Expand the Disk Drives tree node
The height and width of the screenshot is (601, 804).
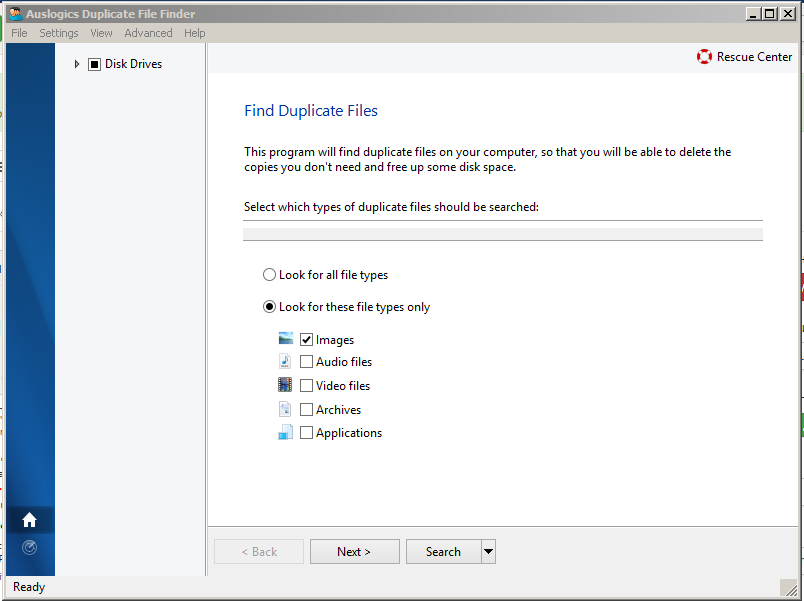point(76,64)
